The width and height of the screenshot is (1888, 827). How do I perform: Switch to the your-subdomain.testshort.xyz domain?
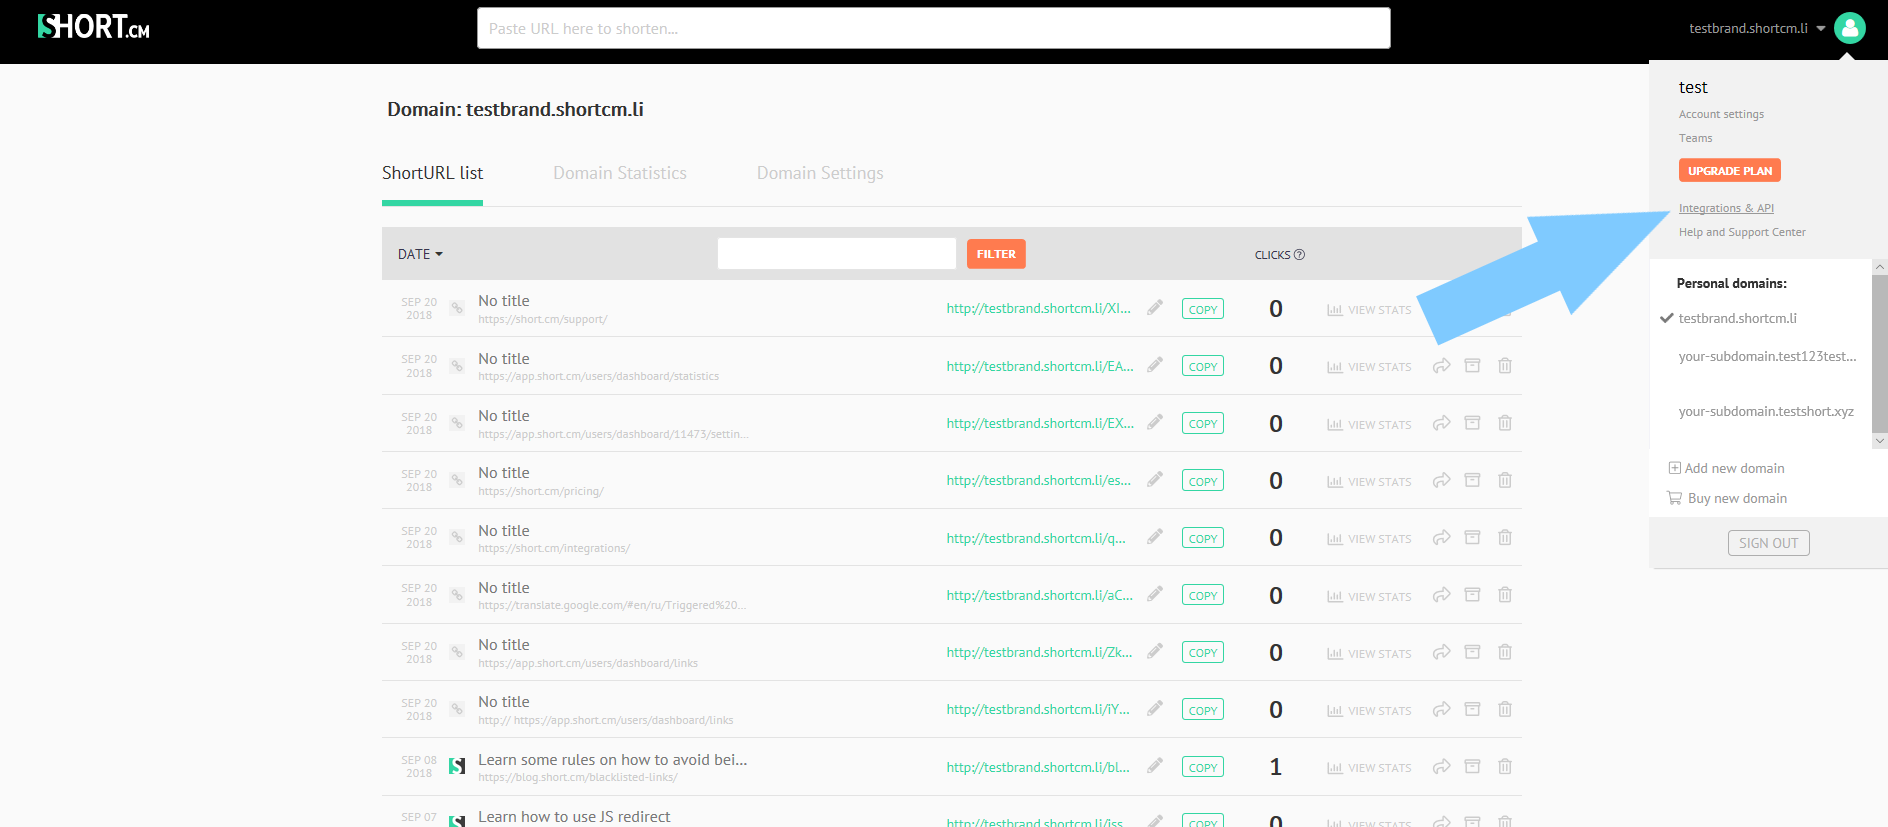1766,411
